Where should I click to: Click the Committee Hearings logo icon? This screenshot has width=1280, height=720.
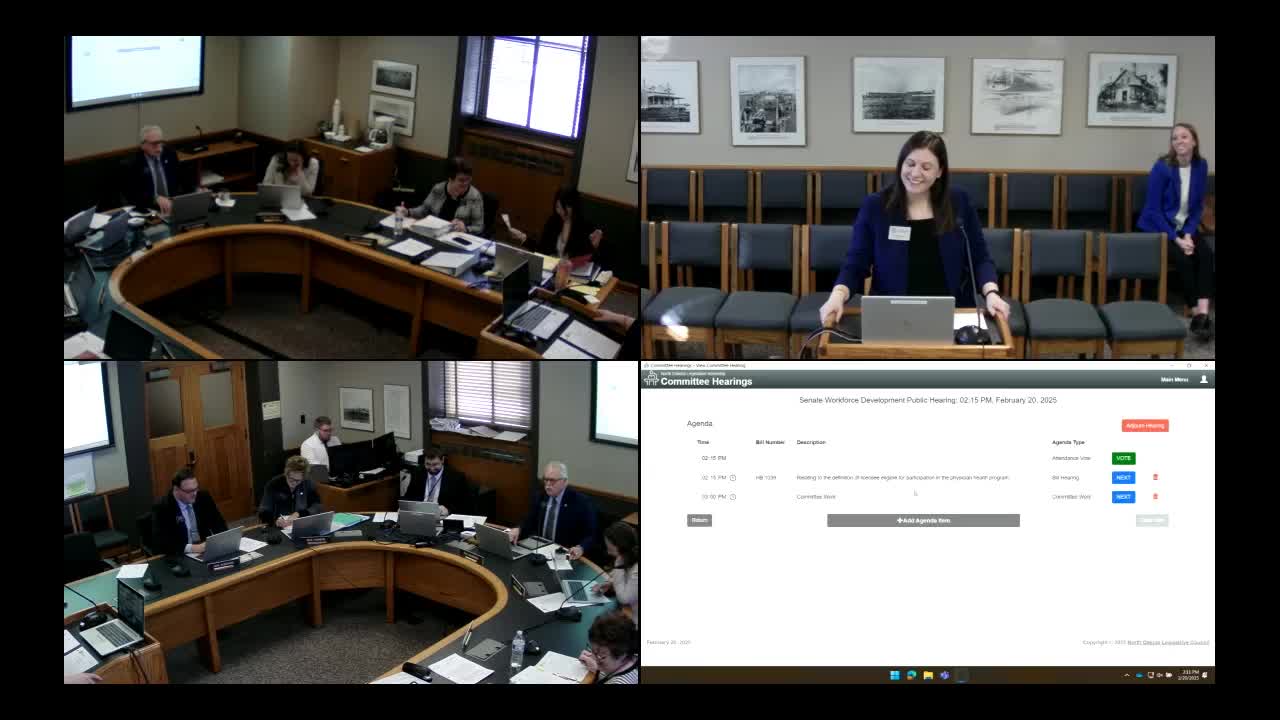click(x=651, y=379)
